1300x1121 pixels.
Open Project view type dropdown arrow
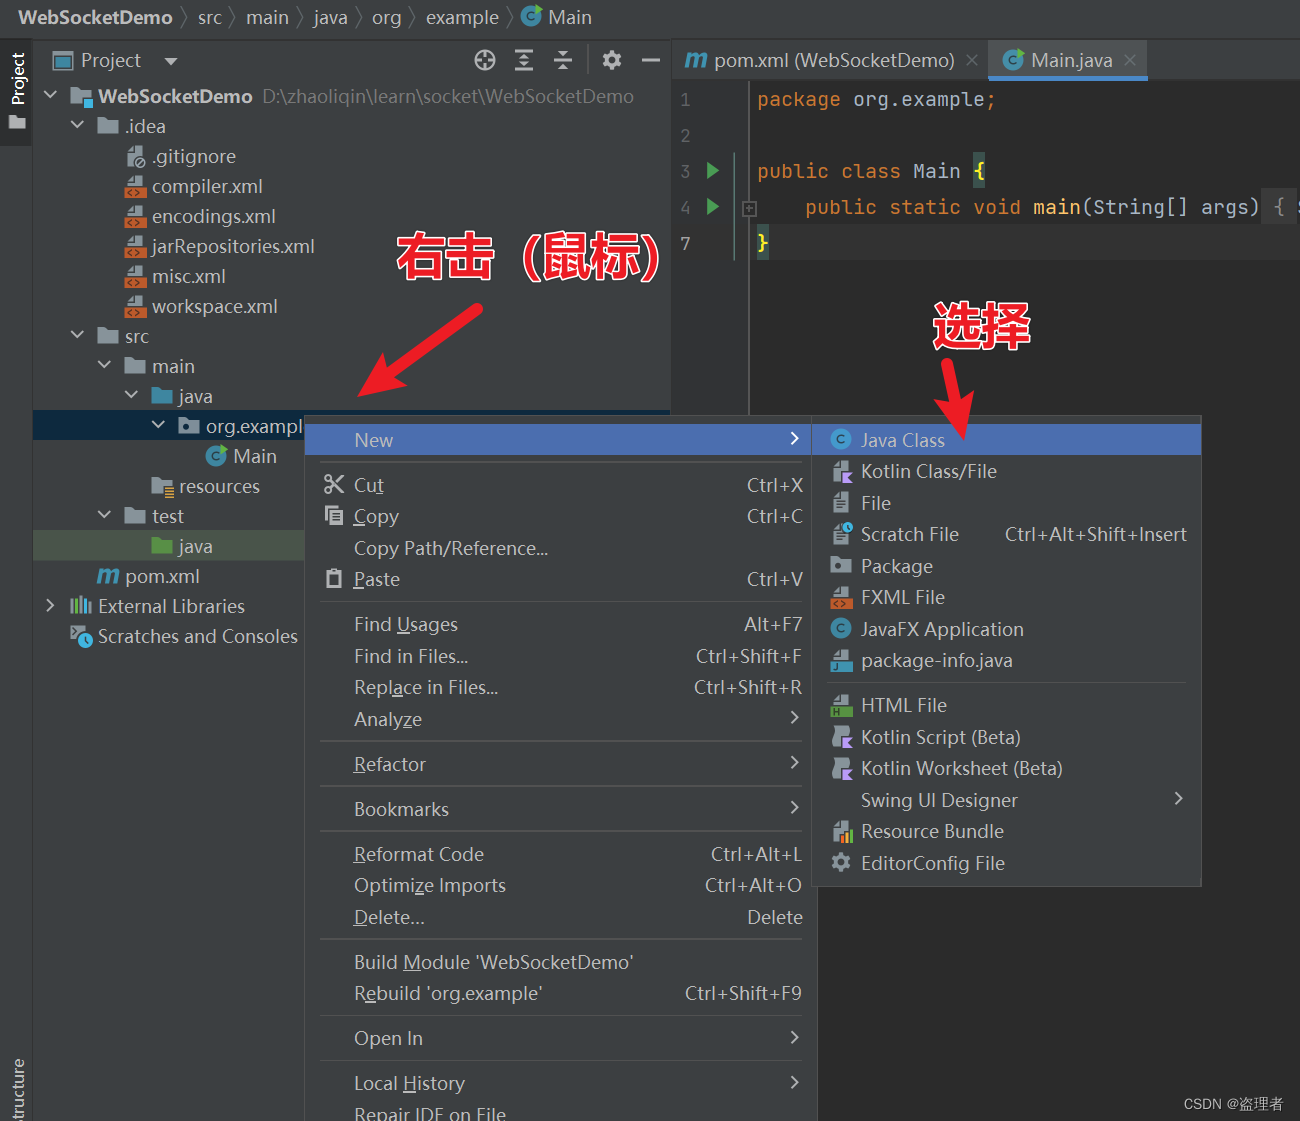coord(171,62)
